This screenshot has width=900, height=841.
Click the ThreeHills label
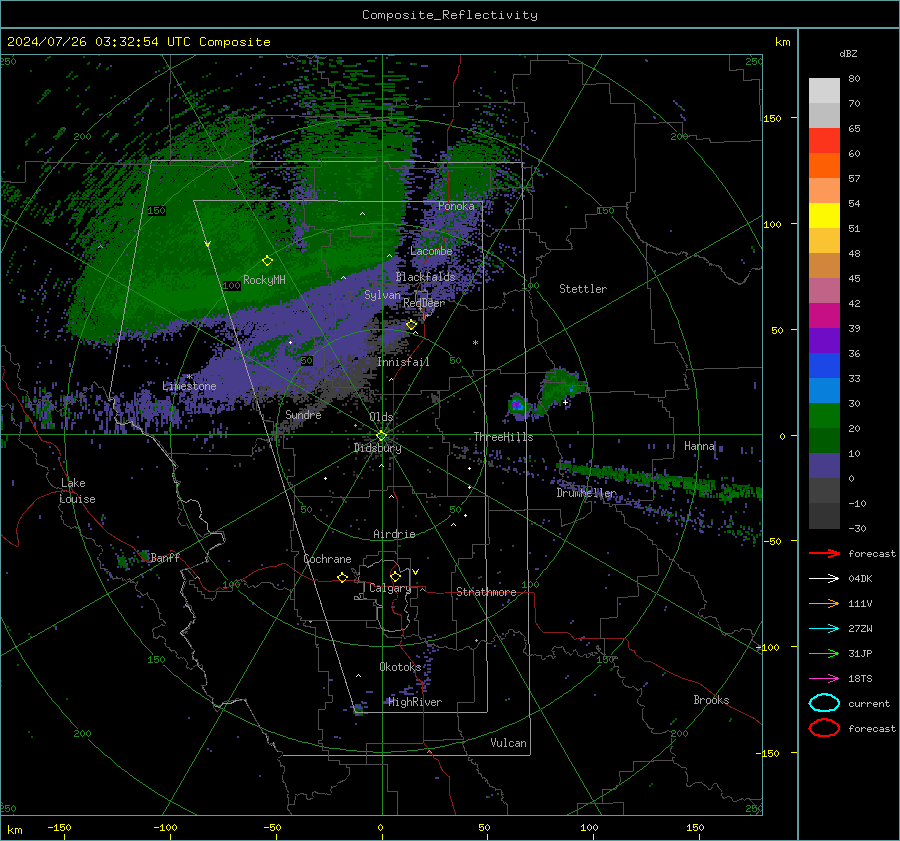point(503,437)
